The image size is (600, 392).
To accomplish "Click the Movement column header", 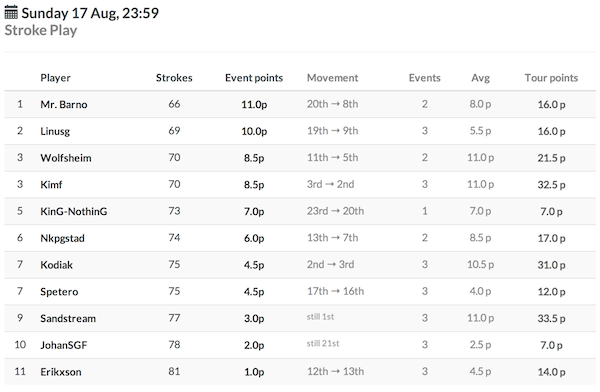I will click(333, 78).
